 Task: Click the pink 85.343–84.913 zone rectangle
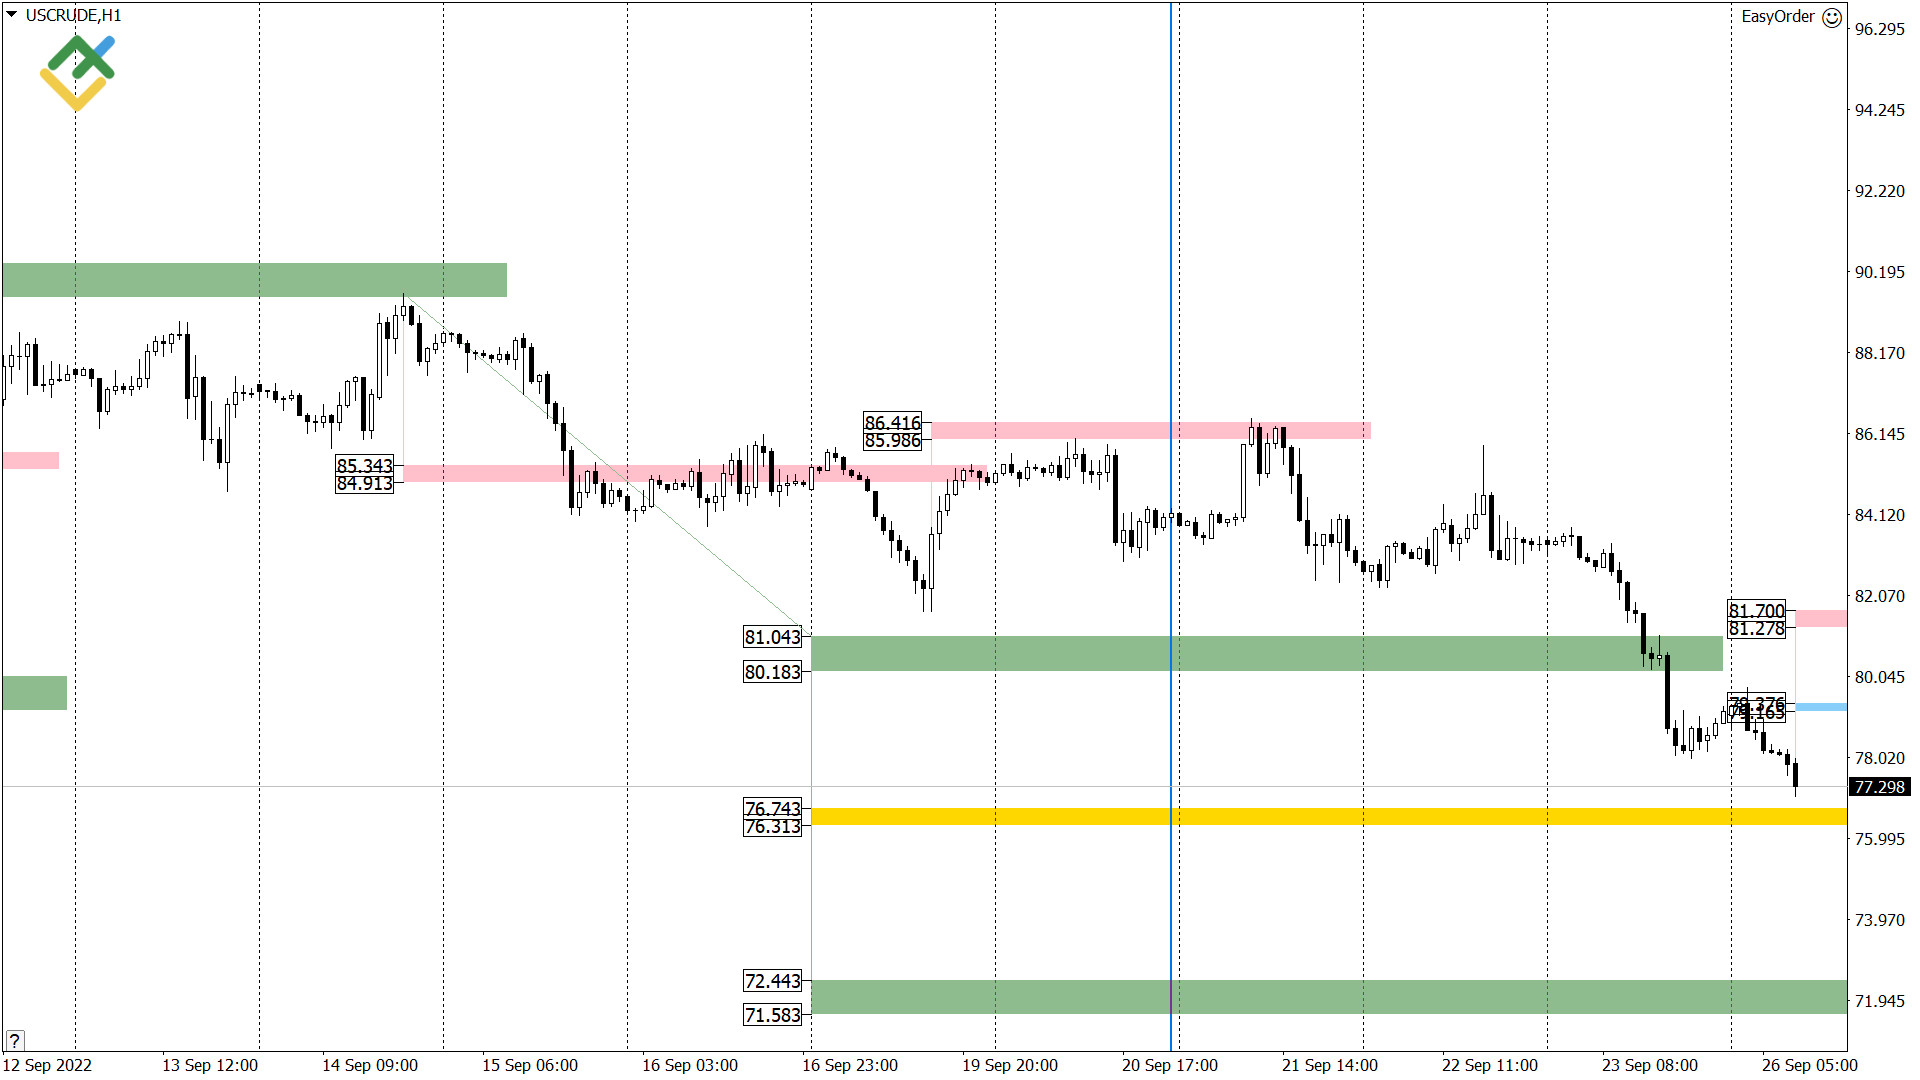694,473
